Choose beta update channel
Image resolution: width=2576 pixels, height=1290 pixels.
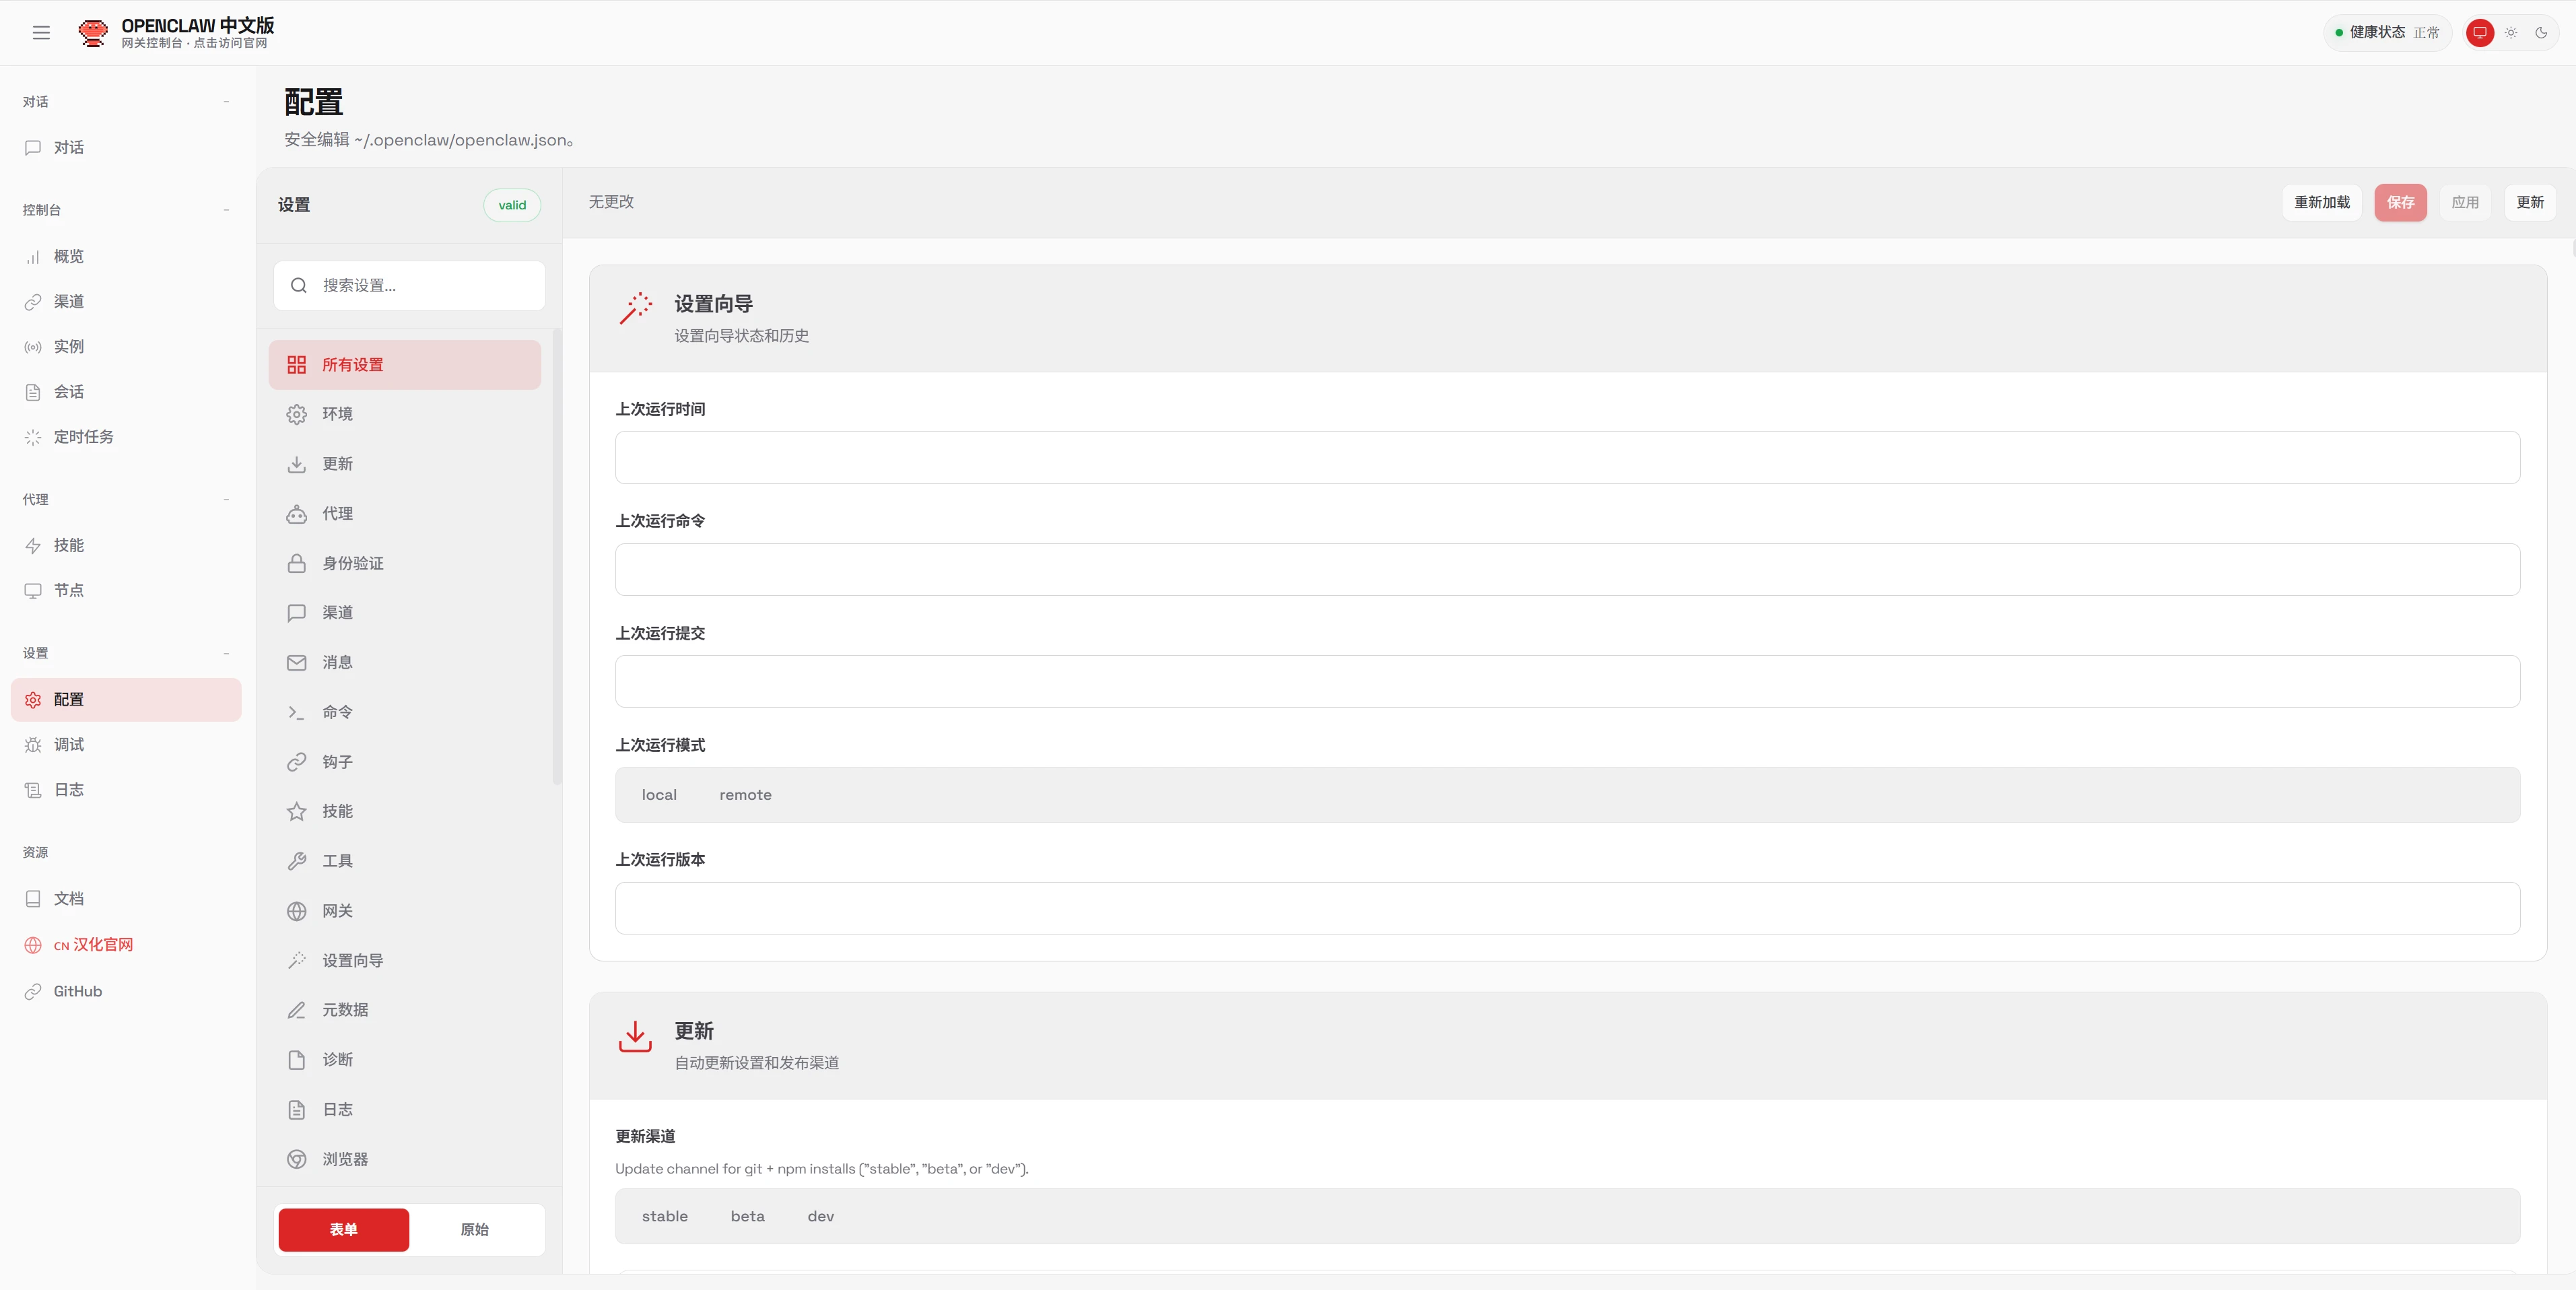(747, 1216)
